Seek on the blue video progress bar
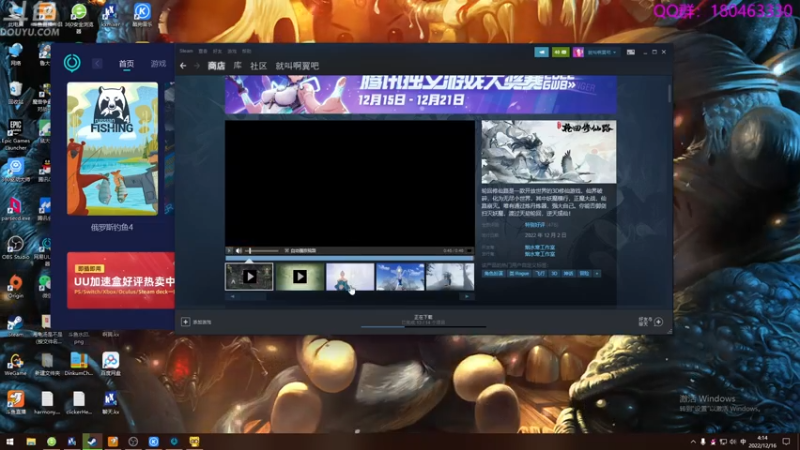The height and width of the screenshot is (450, 800). (x=349, y=258)
